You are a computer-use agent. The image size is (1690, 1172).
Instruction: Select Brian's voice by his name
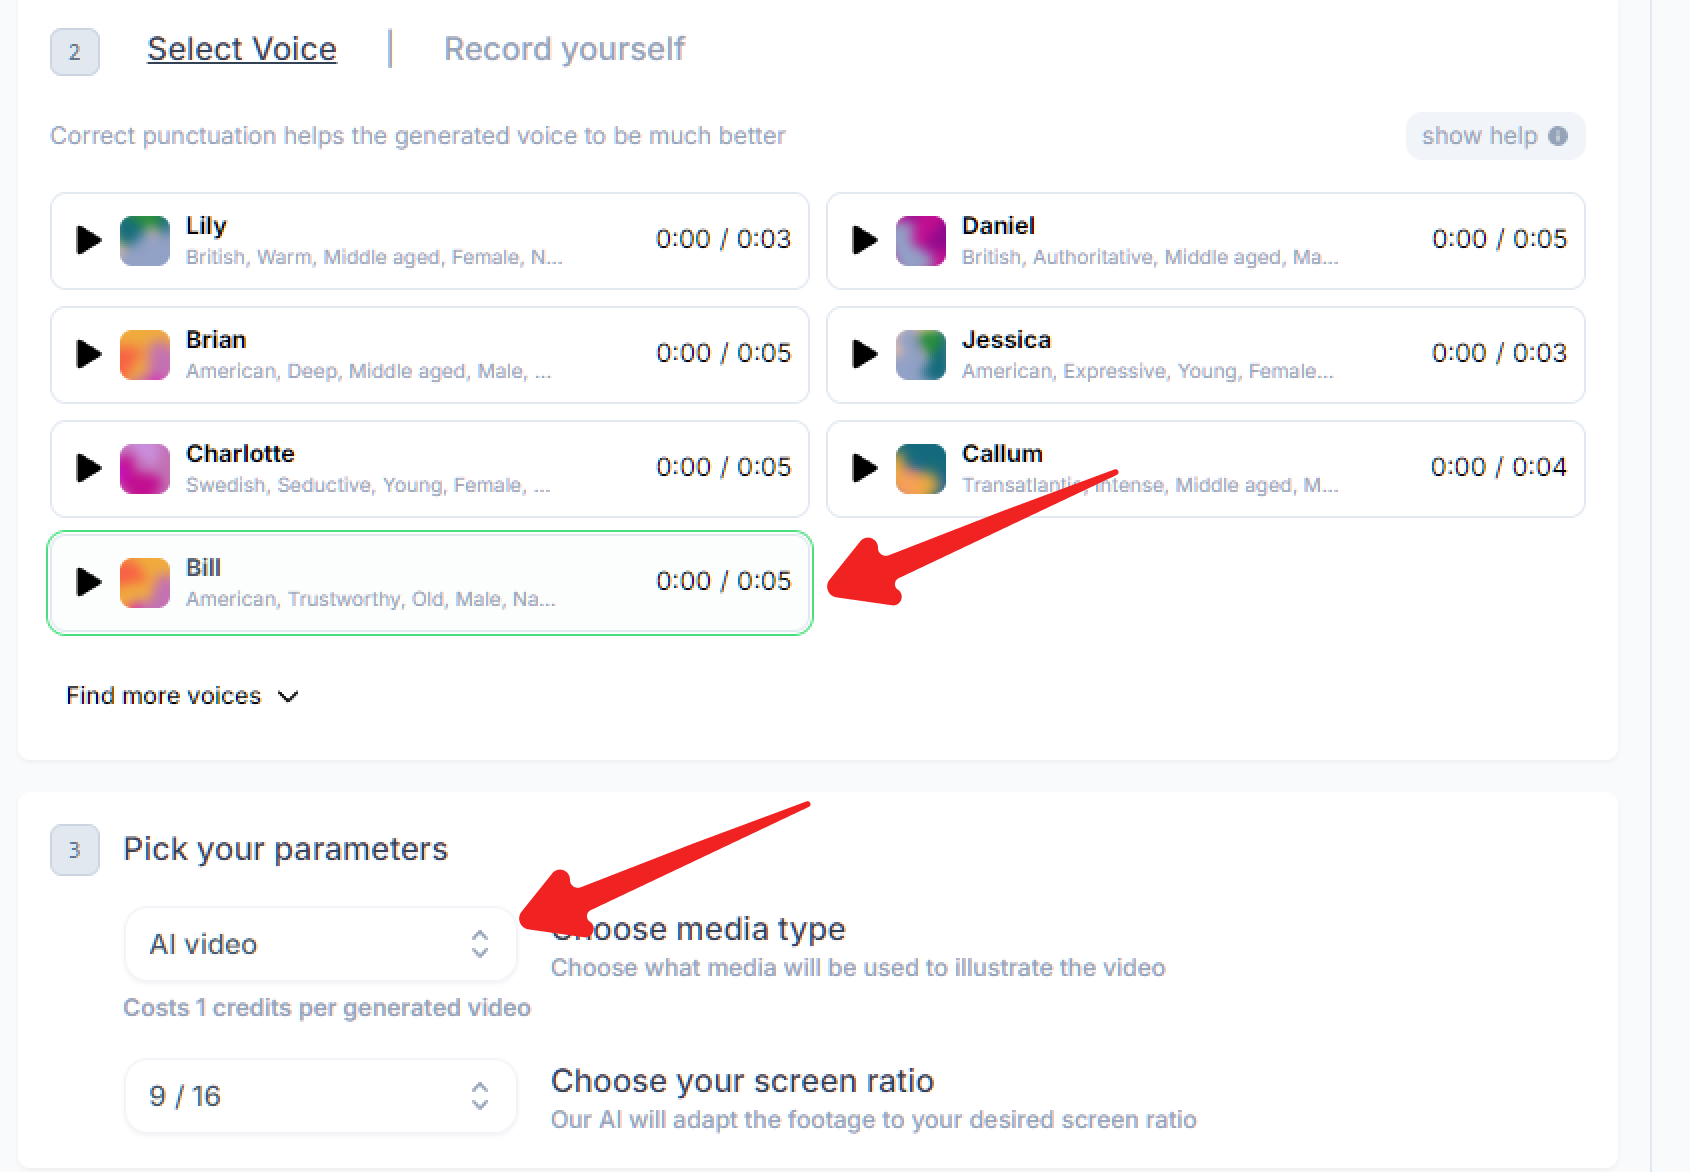coord(216,340)
